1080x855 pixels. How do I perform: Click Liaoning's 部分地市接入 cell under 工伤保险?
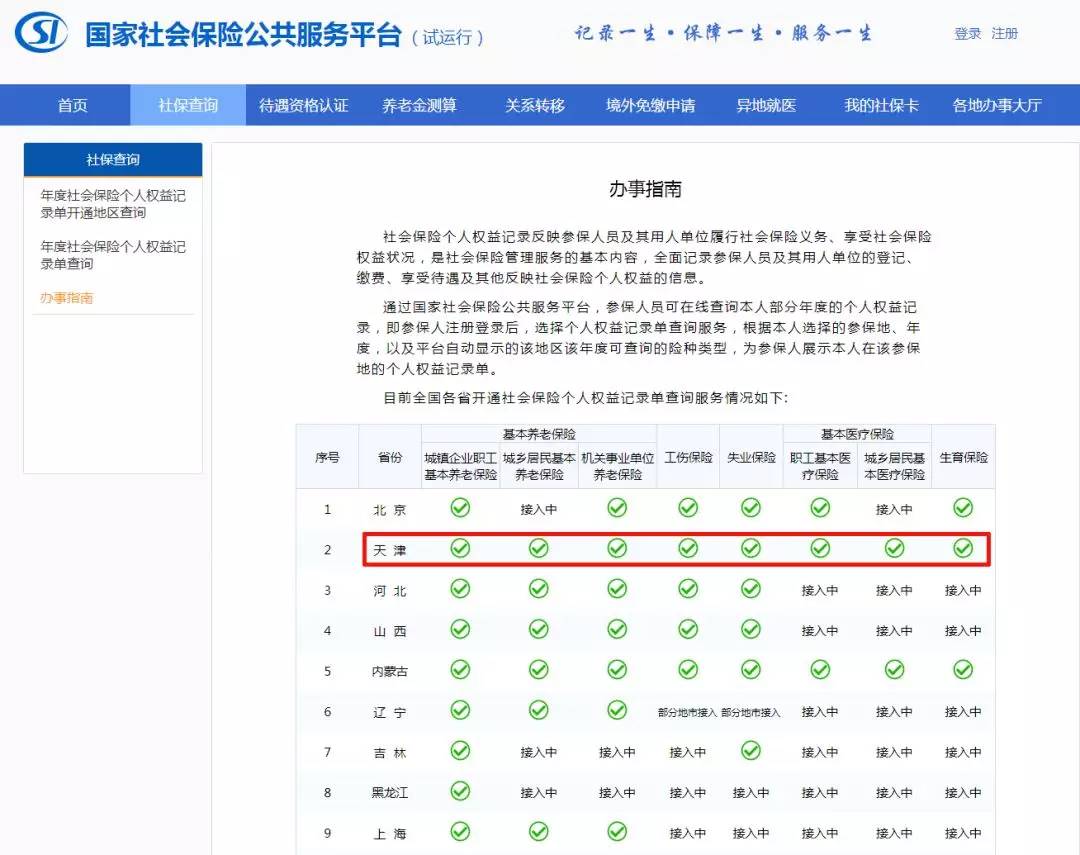[x=688, y=712]
